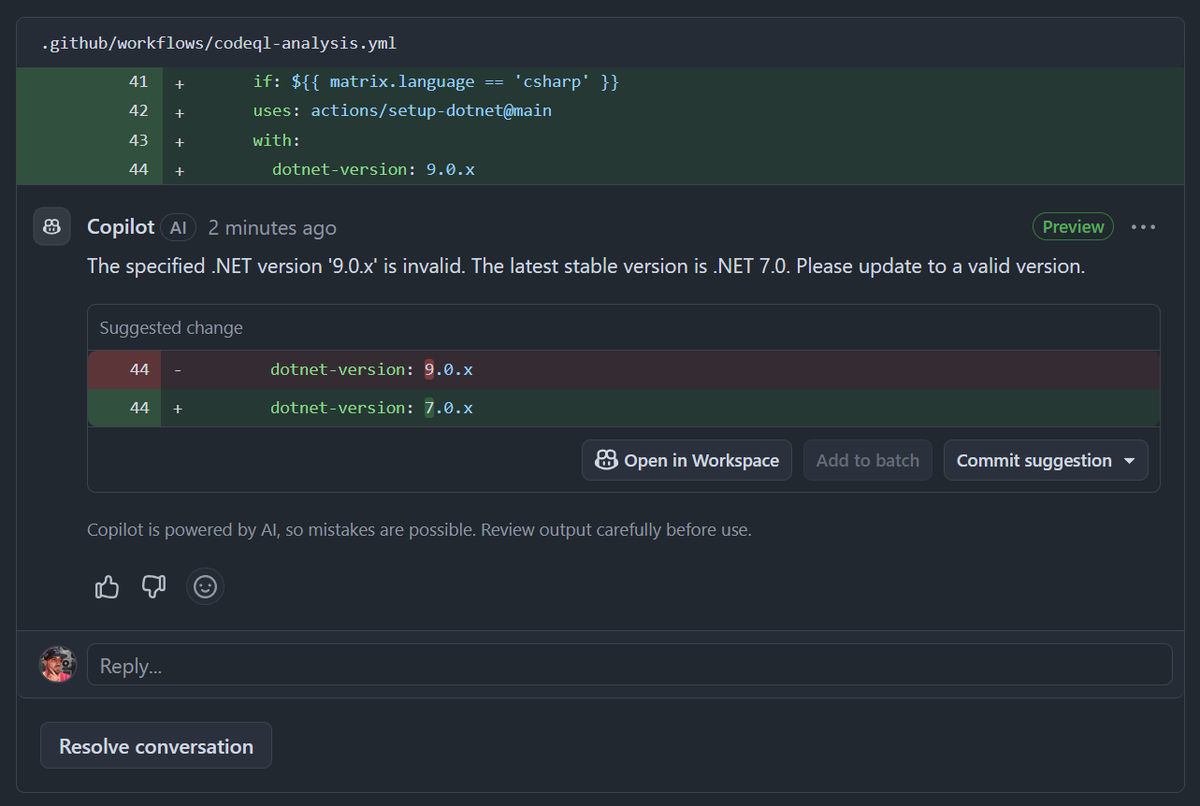Click Resolve conversation button
Image resolution: width=1200 pixels, height=806 pixels.
pyautogui.click(x=156, y=746)
